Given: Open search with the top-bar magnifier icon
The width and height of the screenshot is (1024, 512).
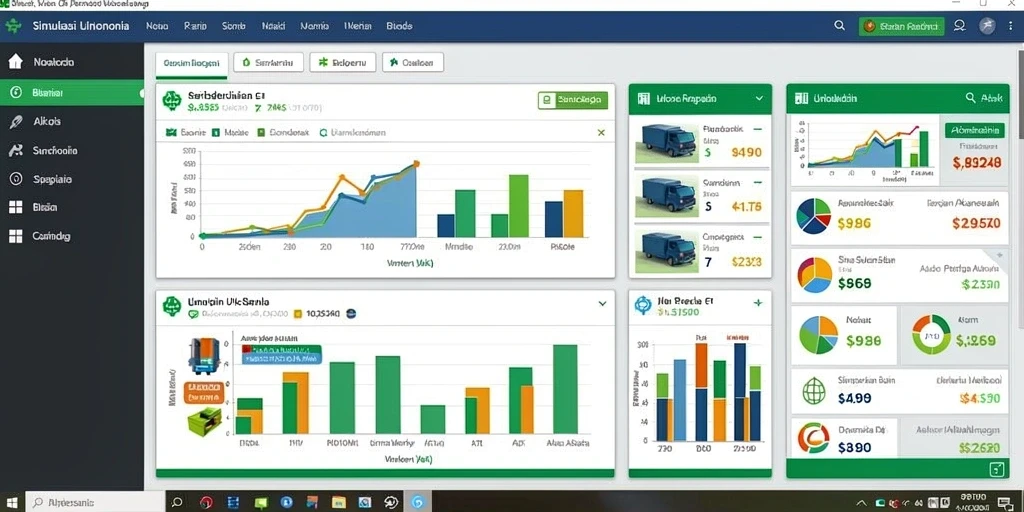Looking at the screenshot, I should coord(840,26).
